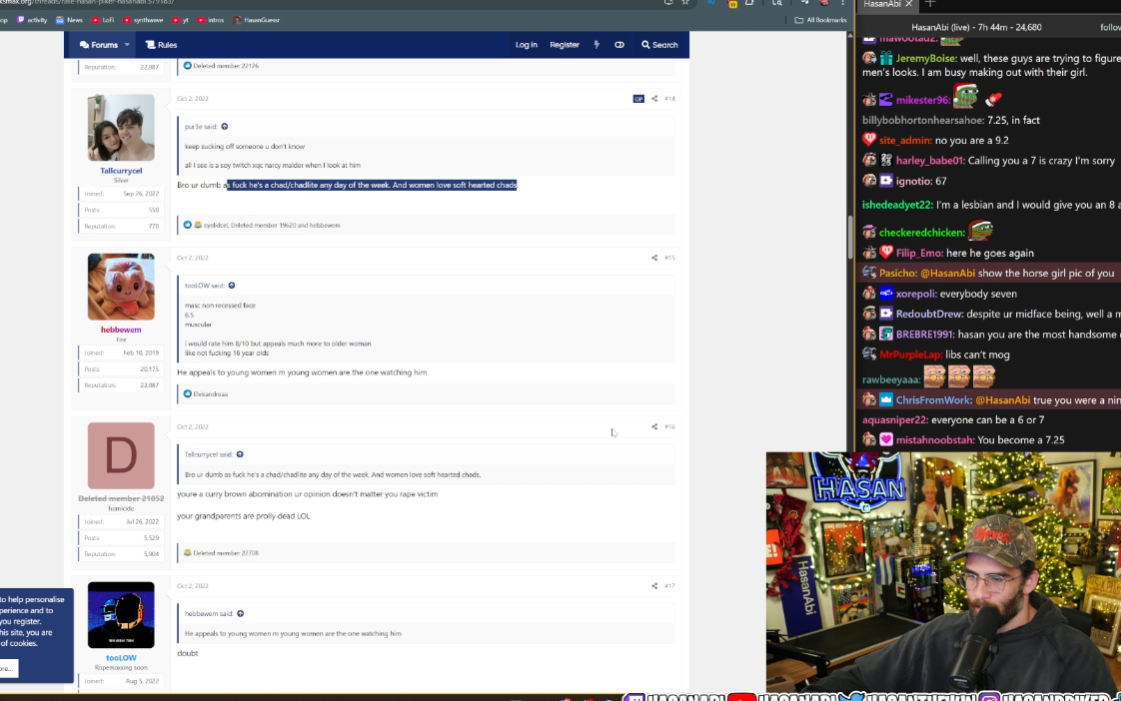Screen dimensions: 1121x701
Task: Click share icon on post #16
Action: coord(654,427)
